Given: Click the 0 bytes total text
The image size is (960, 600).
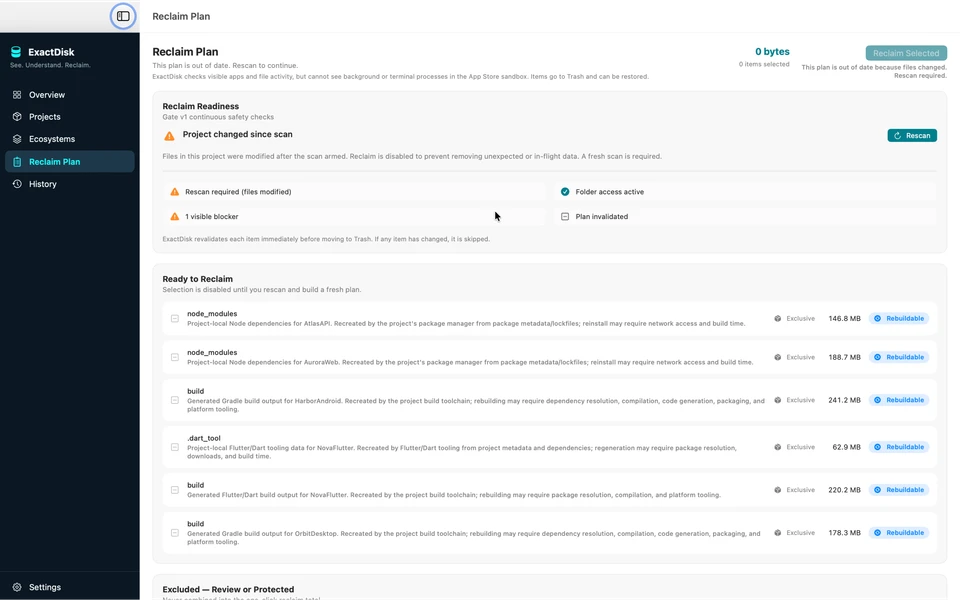Looking at the screenshot, I should pyautogui.click(x=772, y=51).
